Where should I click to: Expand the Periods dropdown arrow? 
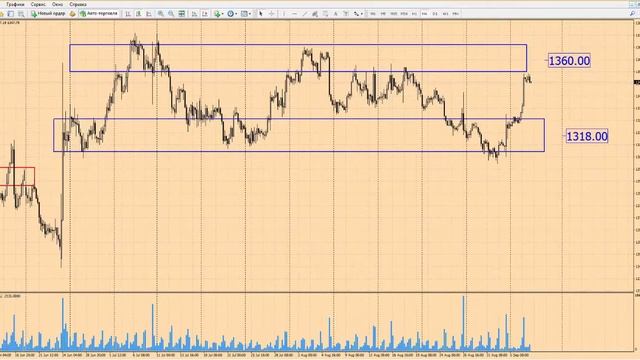pyautogui.click(x=236, y=14)
